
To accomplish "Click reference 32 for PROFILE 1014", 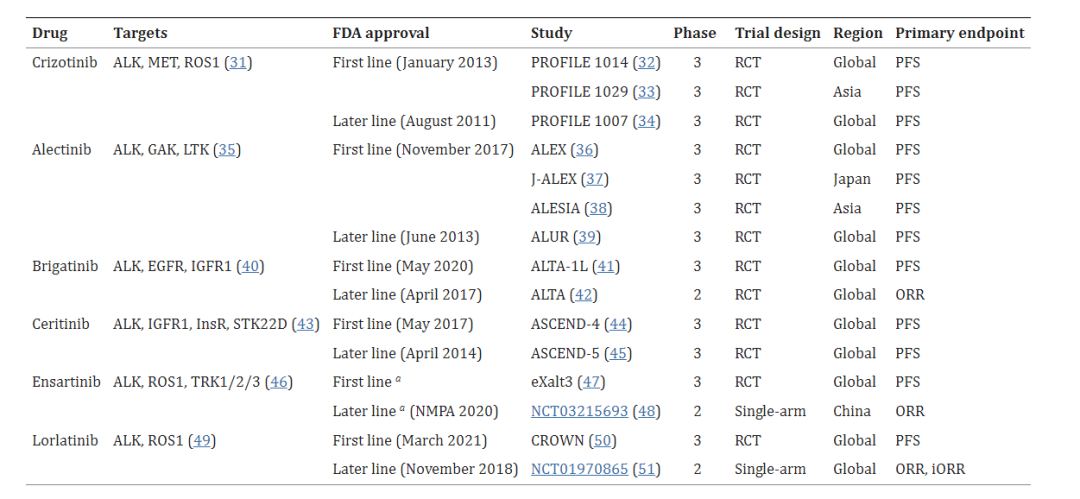I will click(x=647, y=62).
